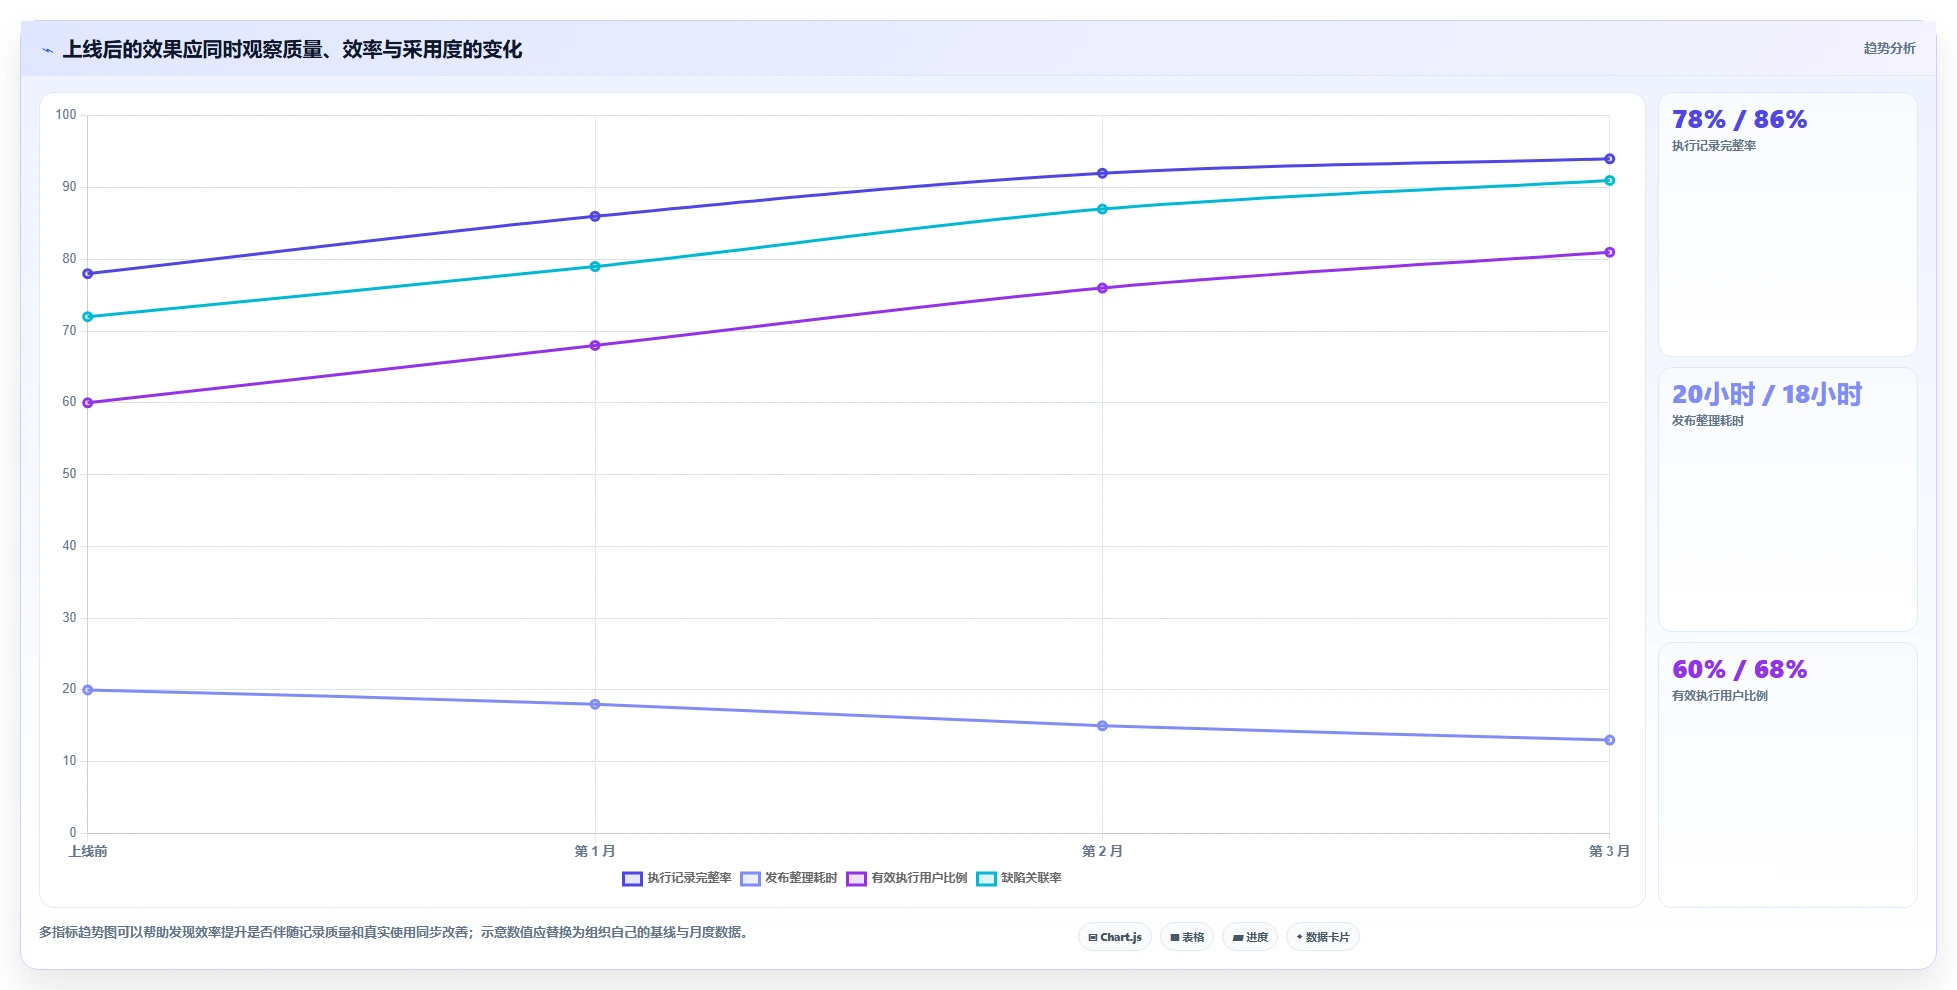Screen dimensions: 1957x990
Task: Click the 90 y-axis tick label
Action: (69, 187)
